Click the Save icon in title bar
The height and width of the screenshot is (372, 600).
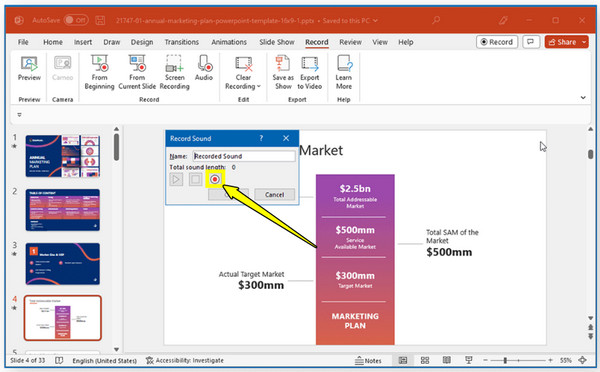click(100, 20)
